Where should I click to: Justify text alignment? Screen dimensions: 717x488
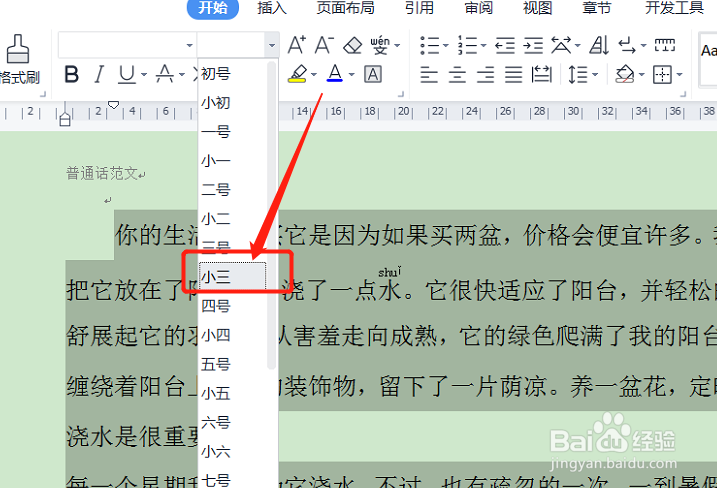(514, 74)
